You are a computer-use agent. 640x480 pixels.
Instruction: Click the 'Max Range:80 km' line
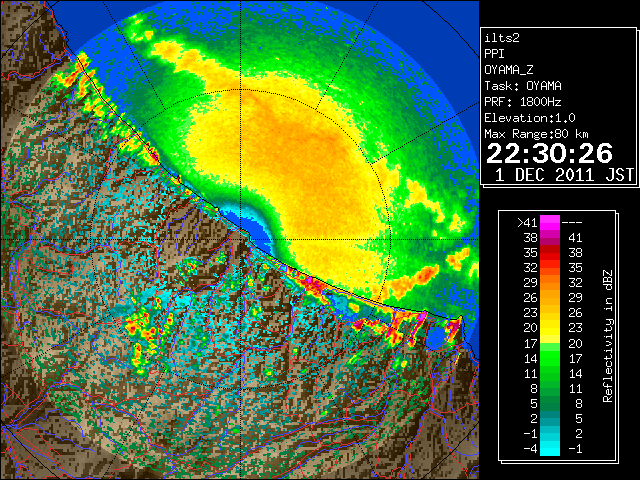(x=536, y=134)
